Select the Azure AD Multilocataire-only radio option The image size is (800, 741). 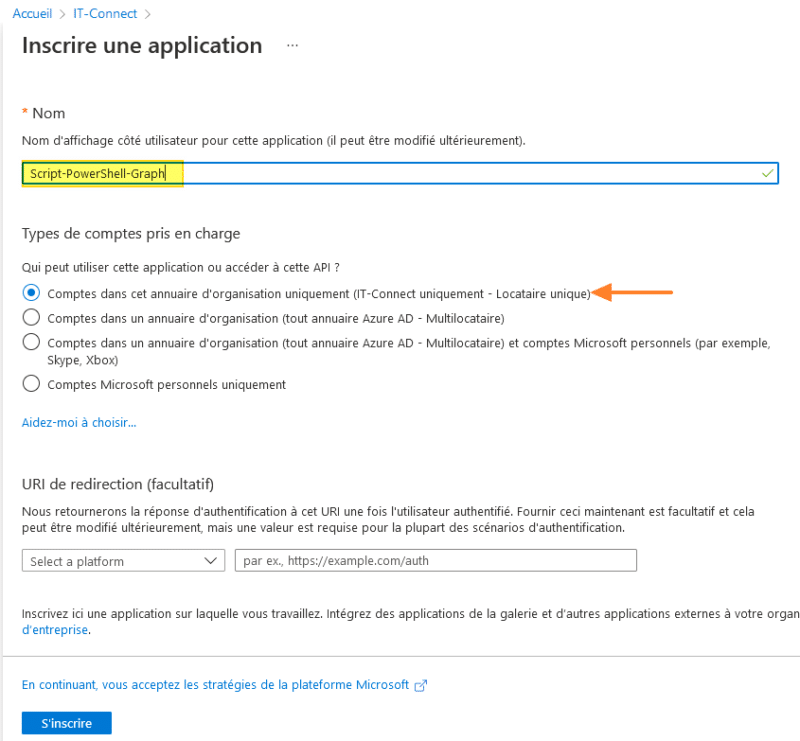pyautogui.click(x=31, y=318)
